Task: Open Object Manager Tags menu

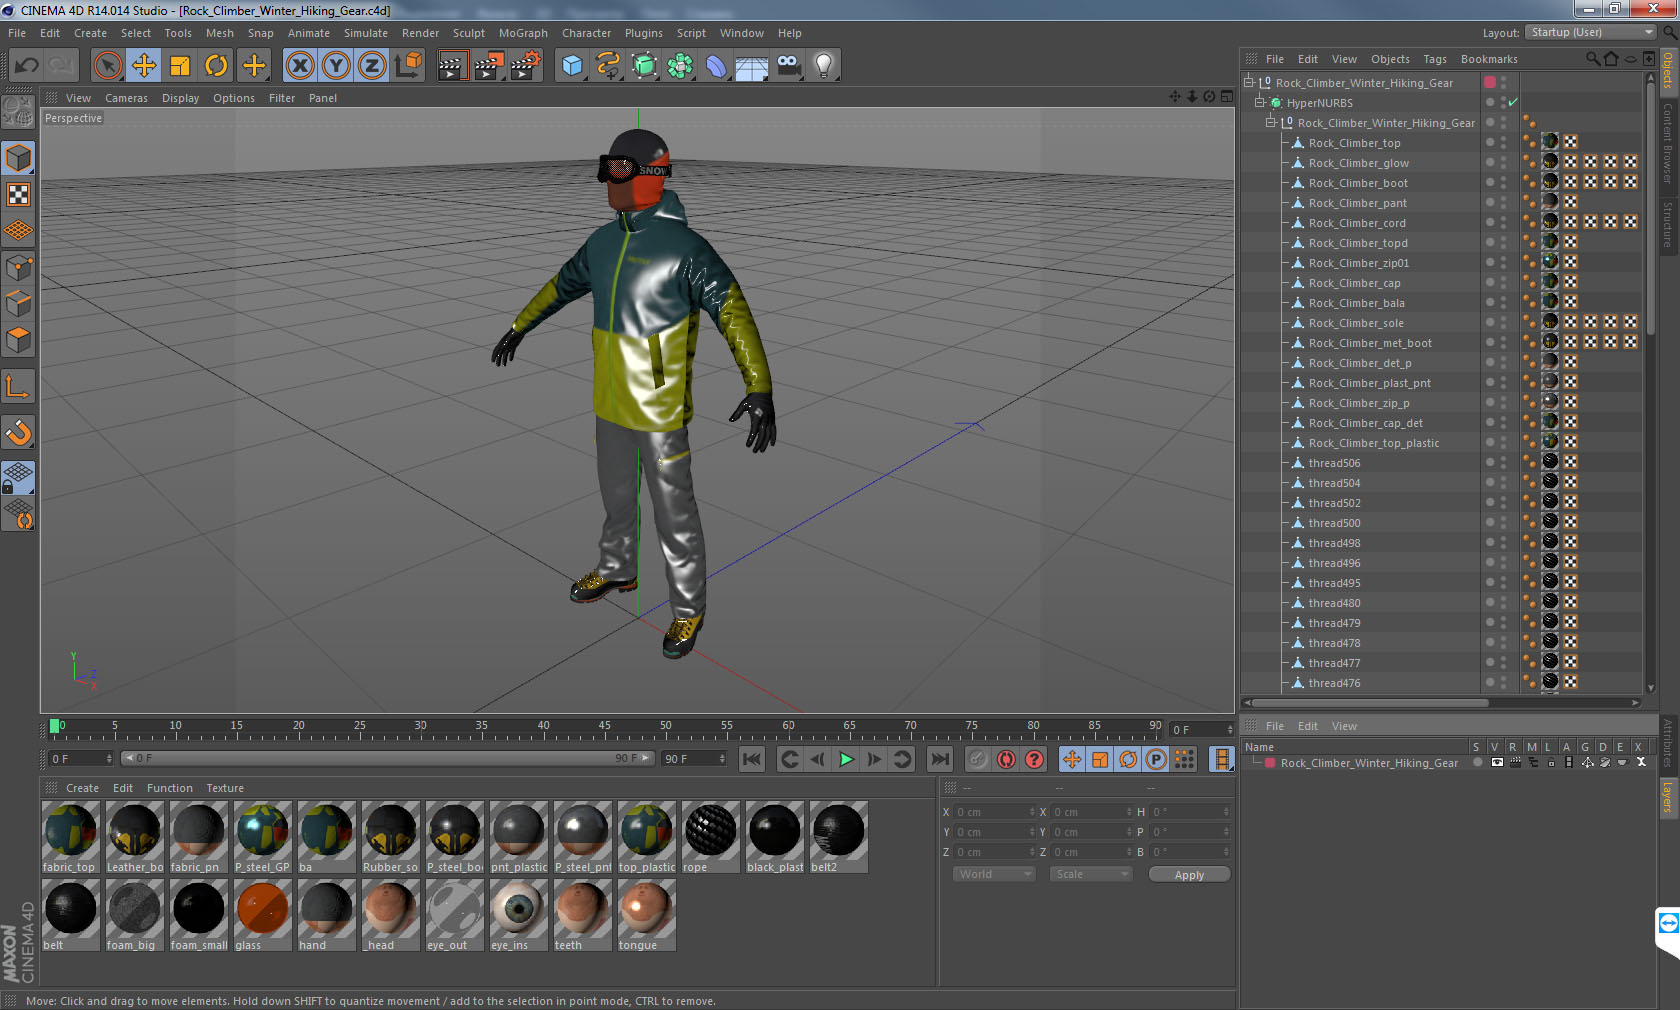Action: [x=1435, y=59]
